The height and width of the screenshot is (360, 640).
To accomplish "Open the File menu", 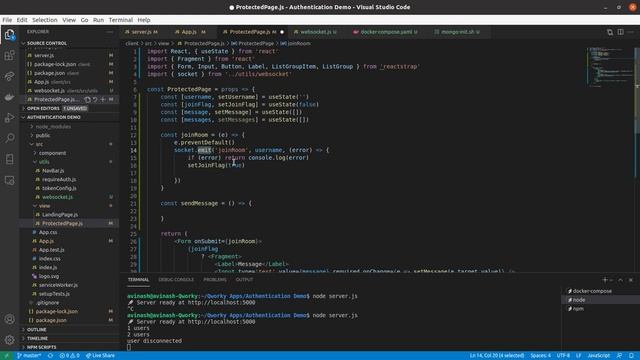I will (7, 20).
